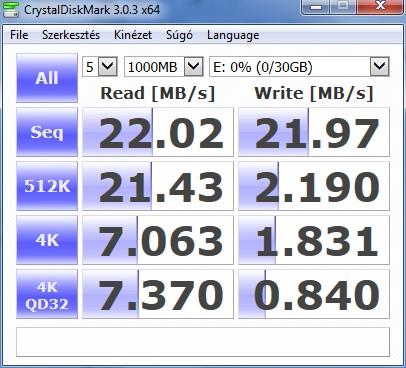Open the File menu
Screen dimensions: 406x368
coord(19,35)
